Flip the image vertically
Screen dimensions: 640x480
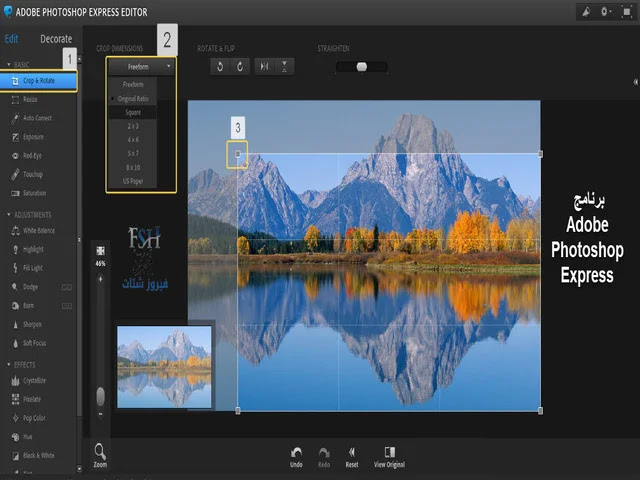(x=284, y=67)
